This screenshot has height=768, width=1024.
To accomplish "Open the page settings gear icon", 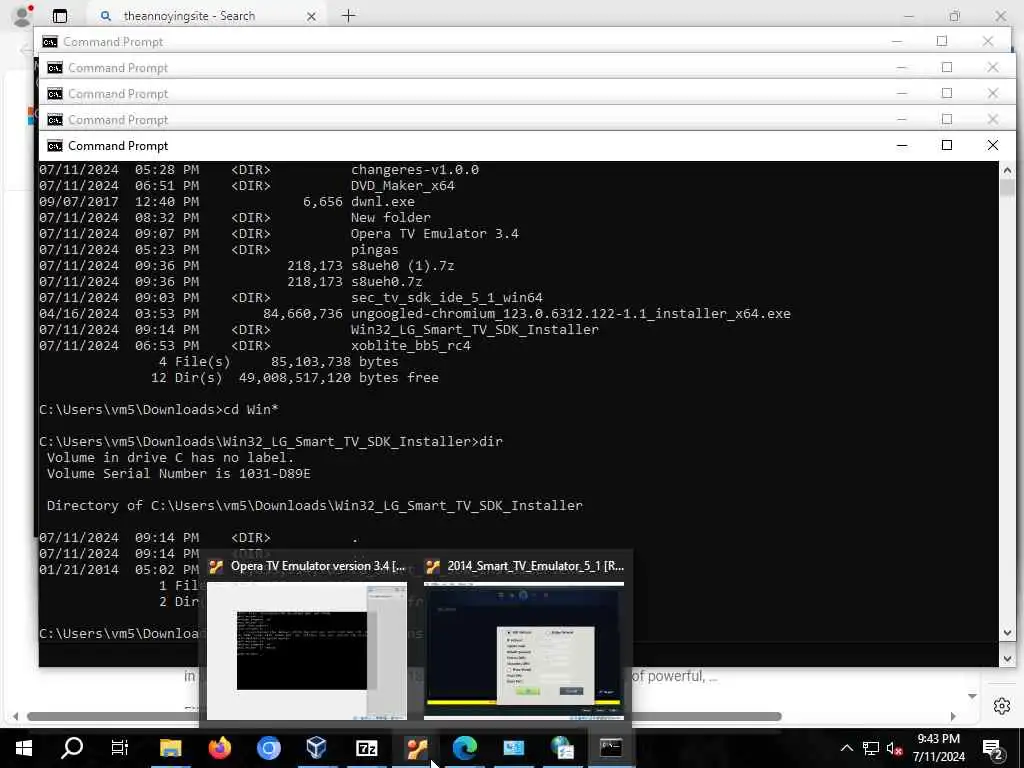I will pyautogui.click(x=1002, y=706).
